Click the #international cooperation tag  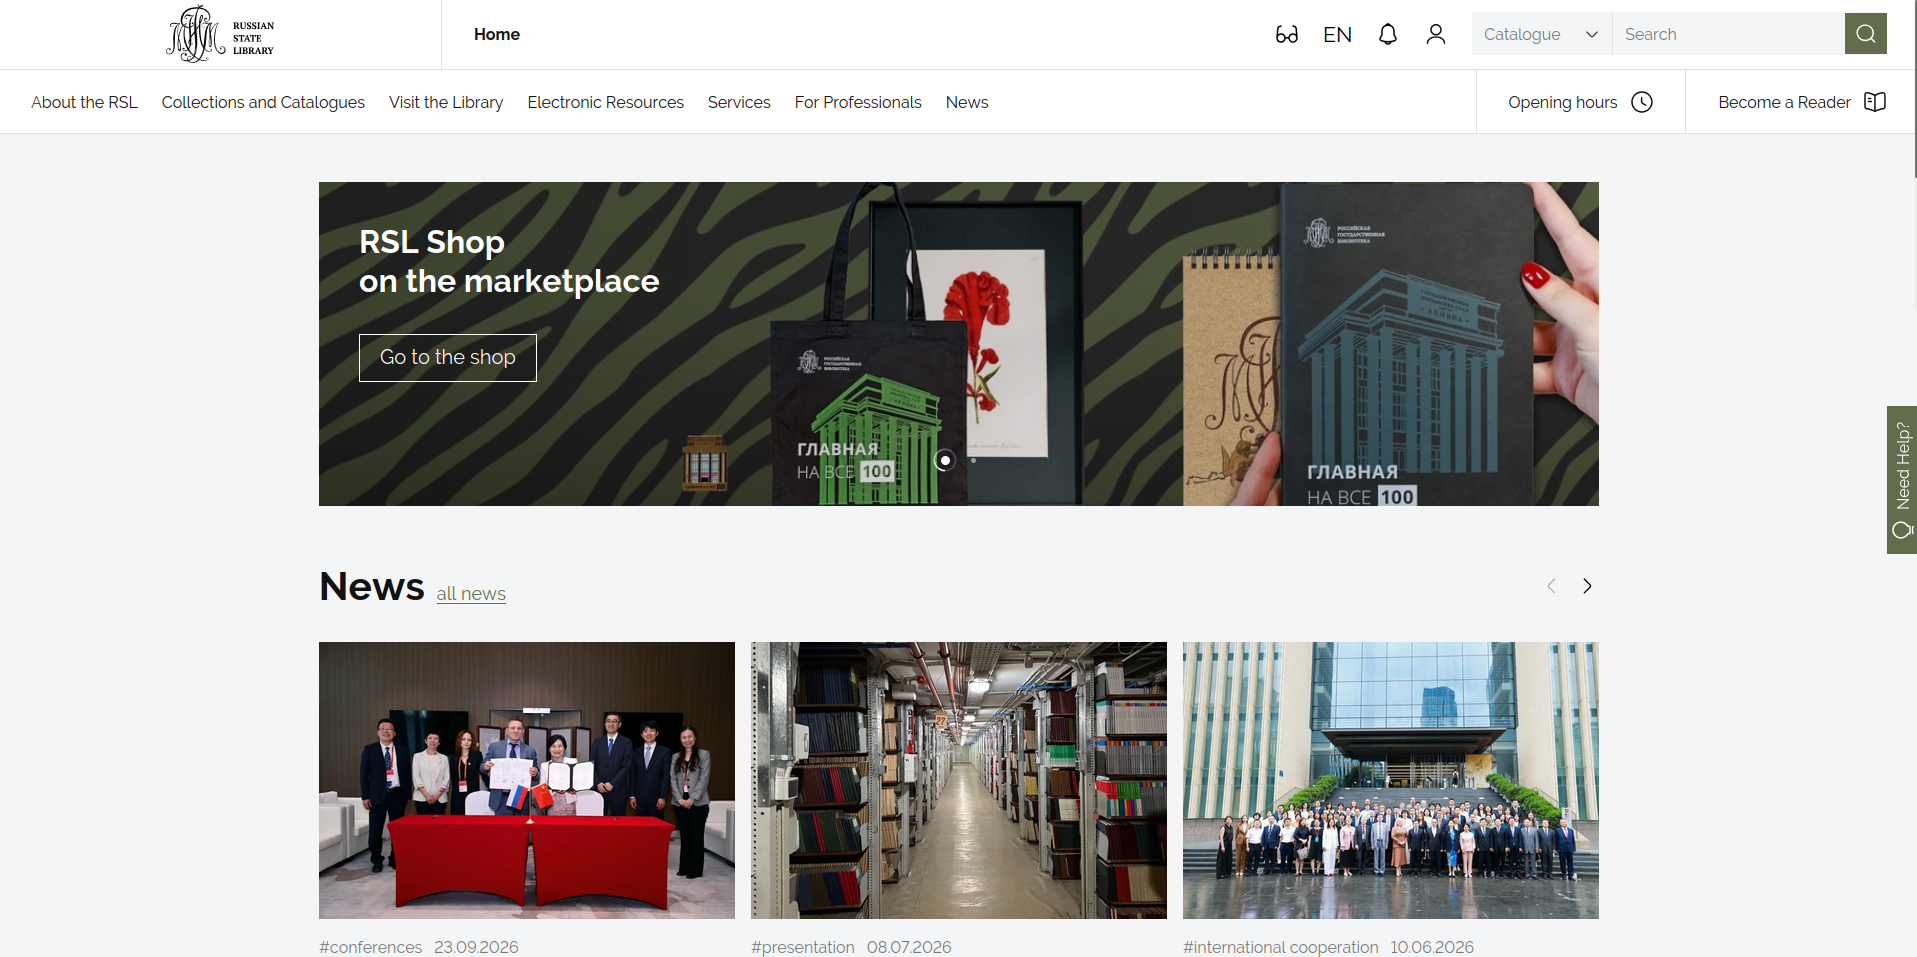point(1281,947)
